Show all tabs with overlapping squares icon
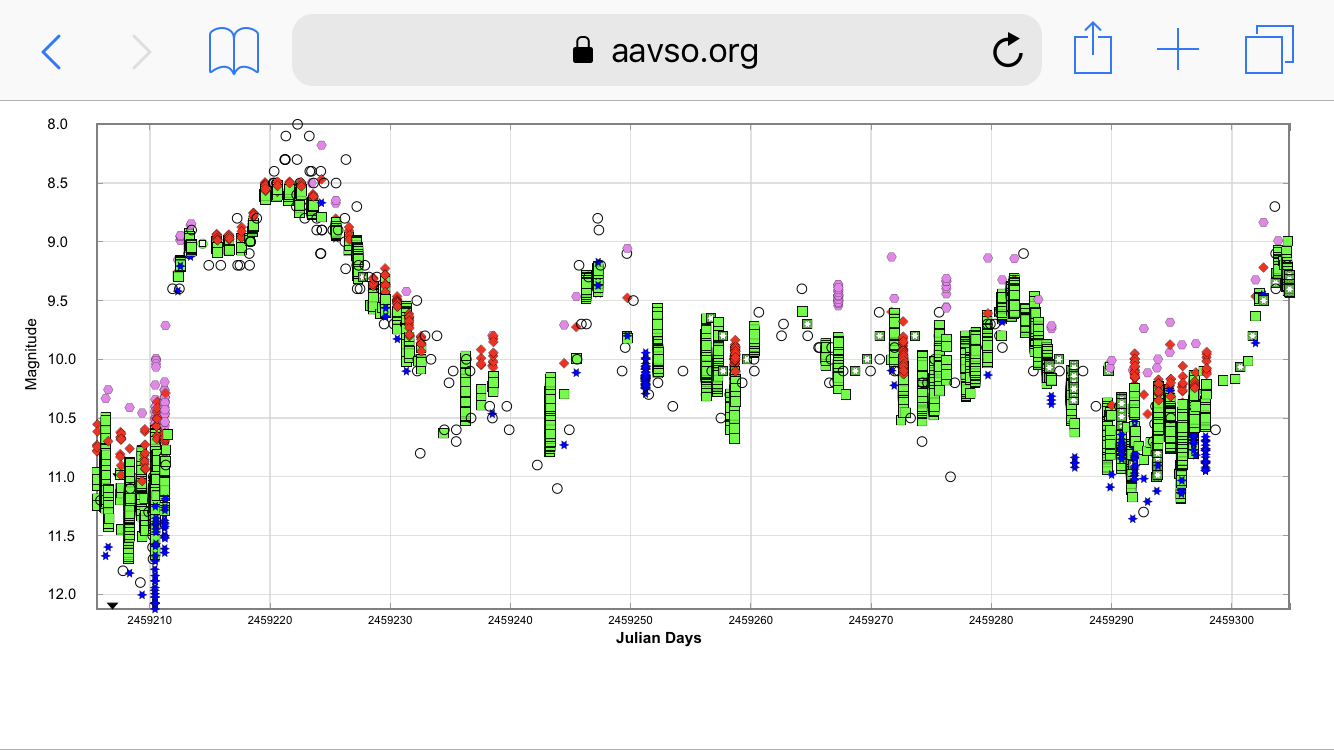The width and height of the screenshot is (1334, 750). click(1269, 50)
